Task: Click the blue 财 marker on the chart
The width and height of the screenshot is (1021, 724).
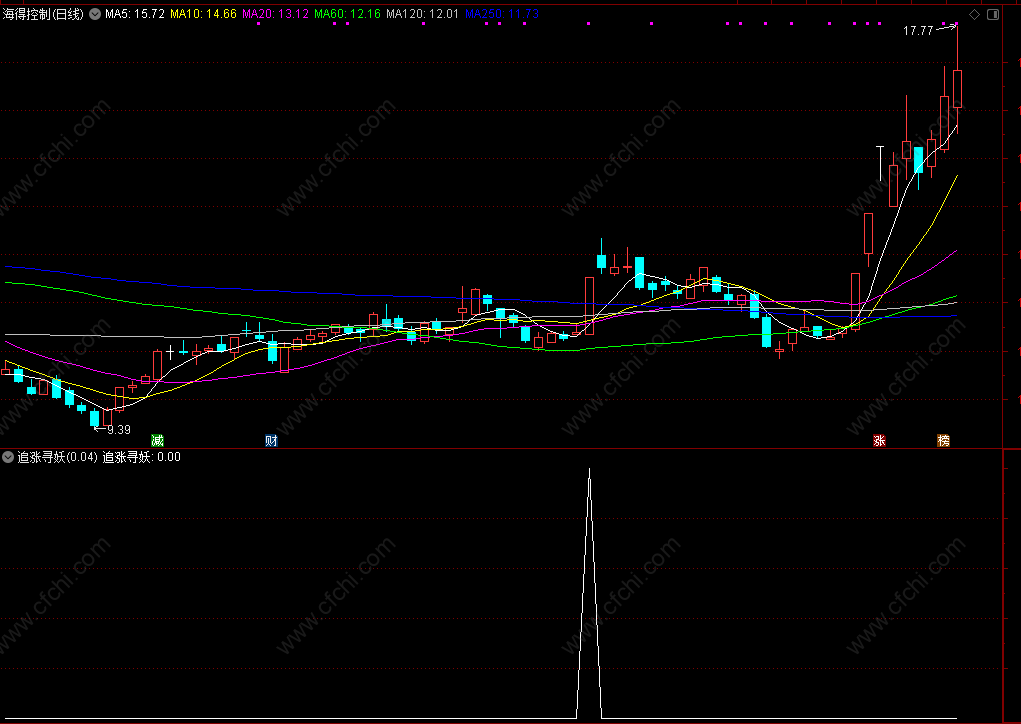Action: [x=272, y=441]
